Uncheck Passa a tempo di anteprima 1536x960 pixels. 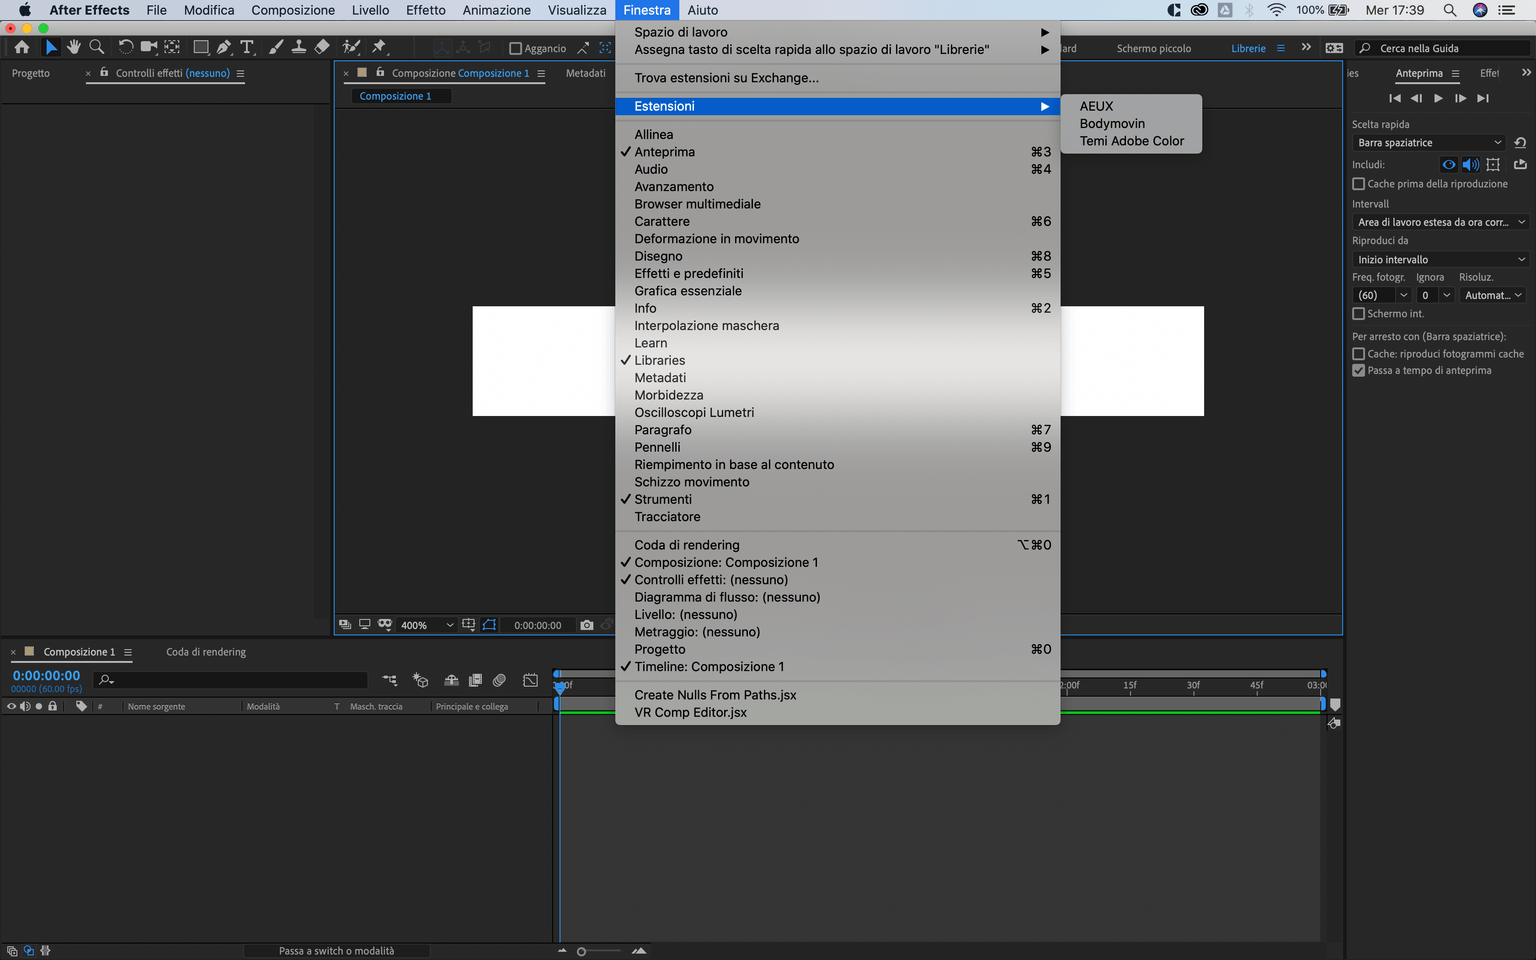[x=1359, y=371]
